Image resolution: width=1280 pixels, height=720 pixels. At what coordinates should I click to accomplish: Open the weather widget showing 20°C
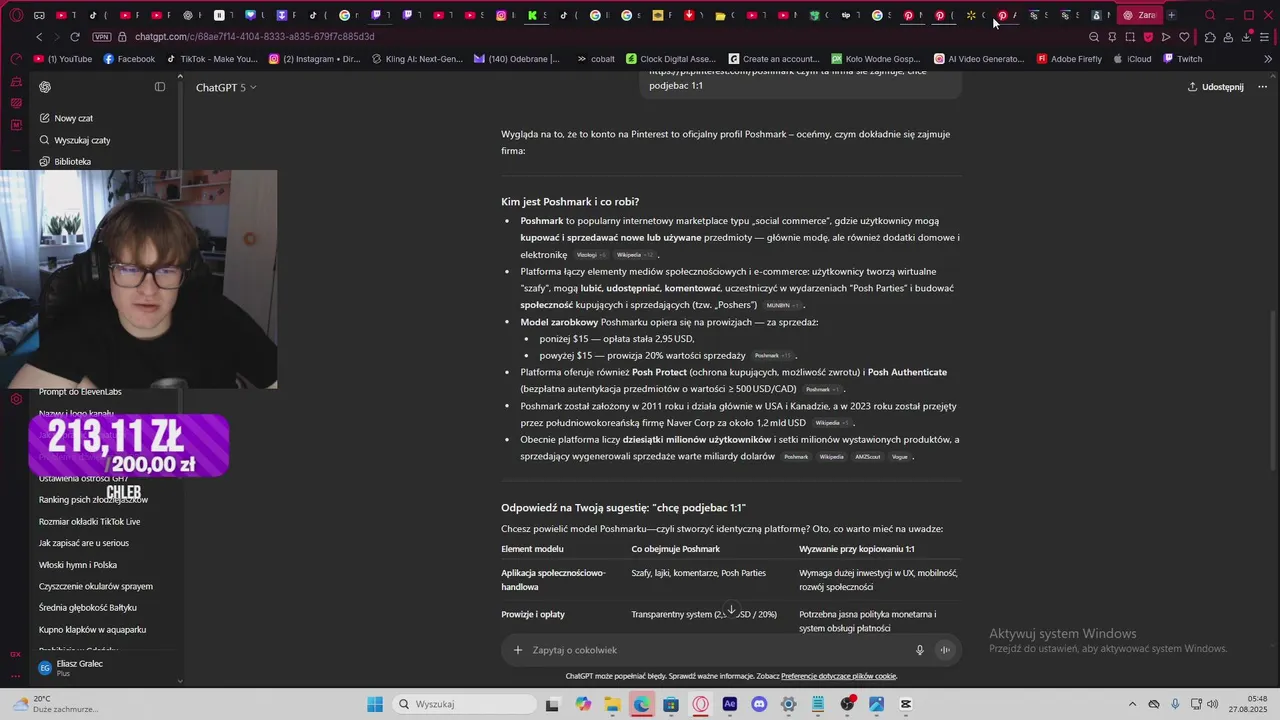pyautogui.click(x=55, y=704)
